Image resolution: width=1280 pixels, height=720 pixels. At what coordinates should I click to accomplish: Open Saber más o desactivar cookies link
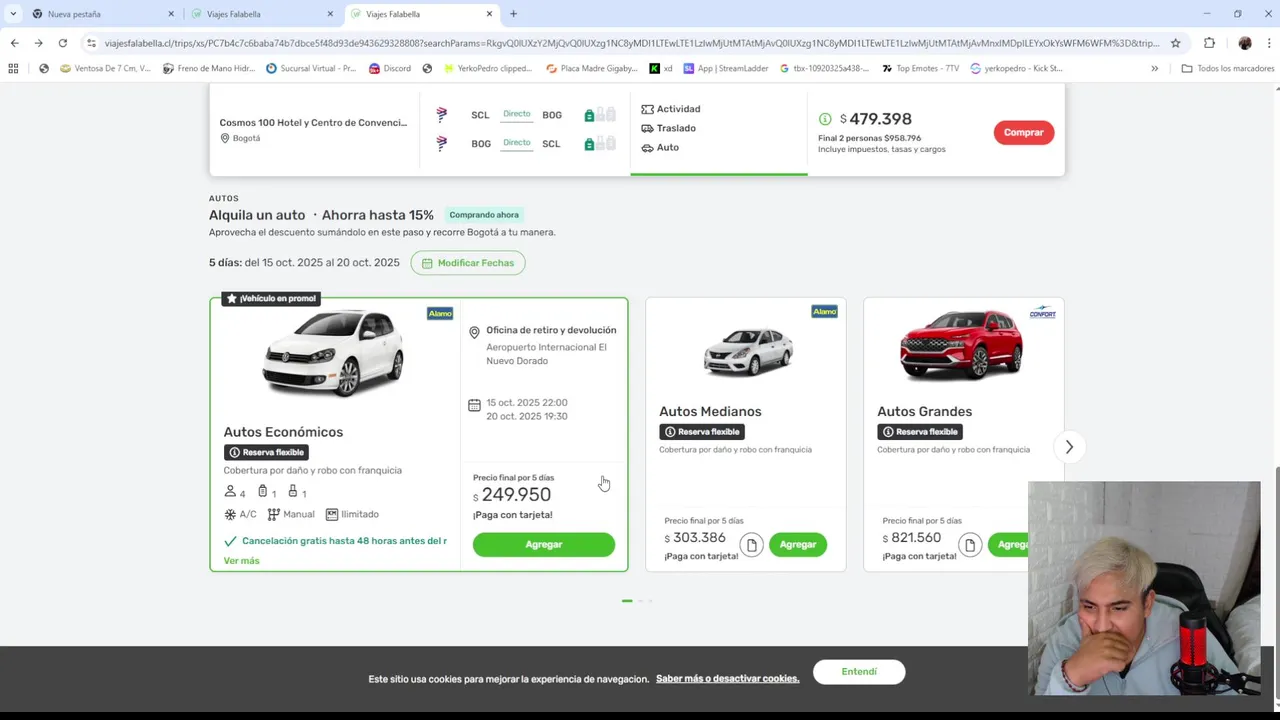click(x=727, y=679)
